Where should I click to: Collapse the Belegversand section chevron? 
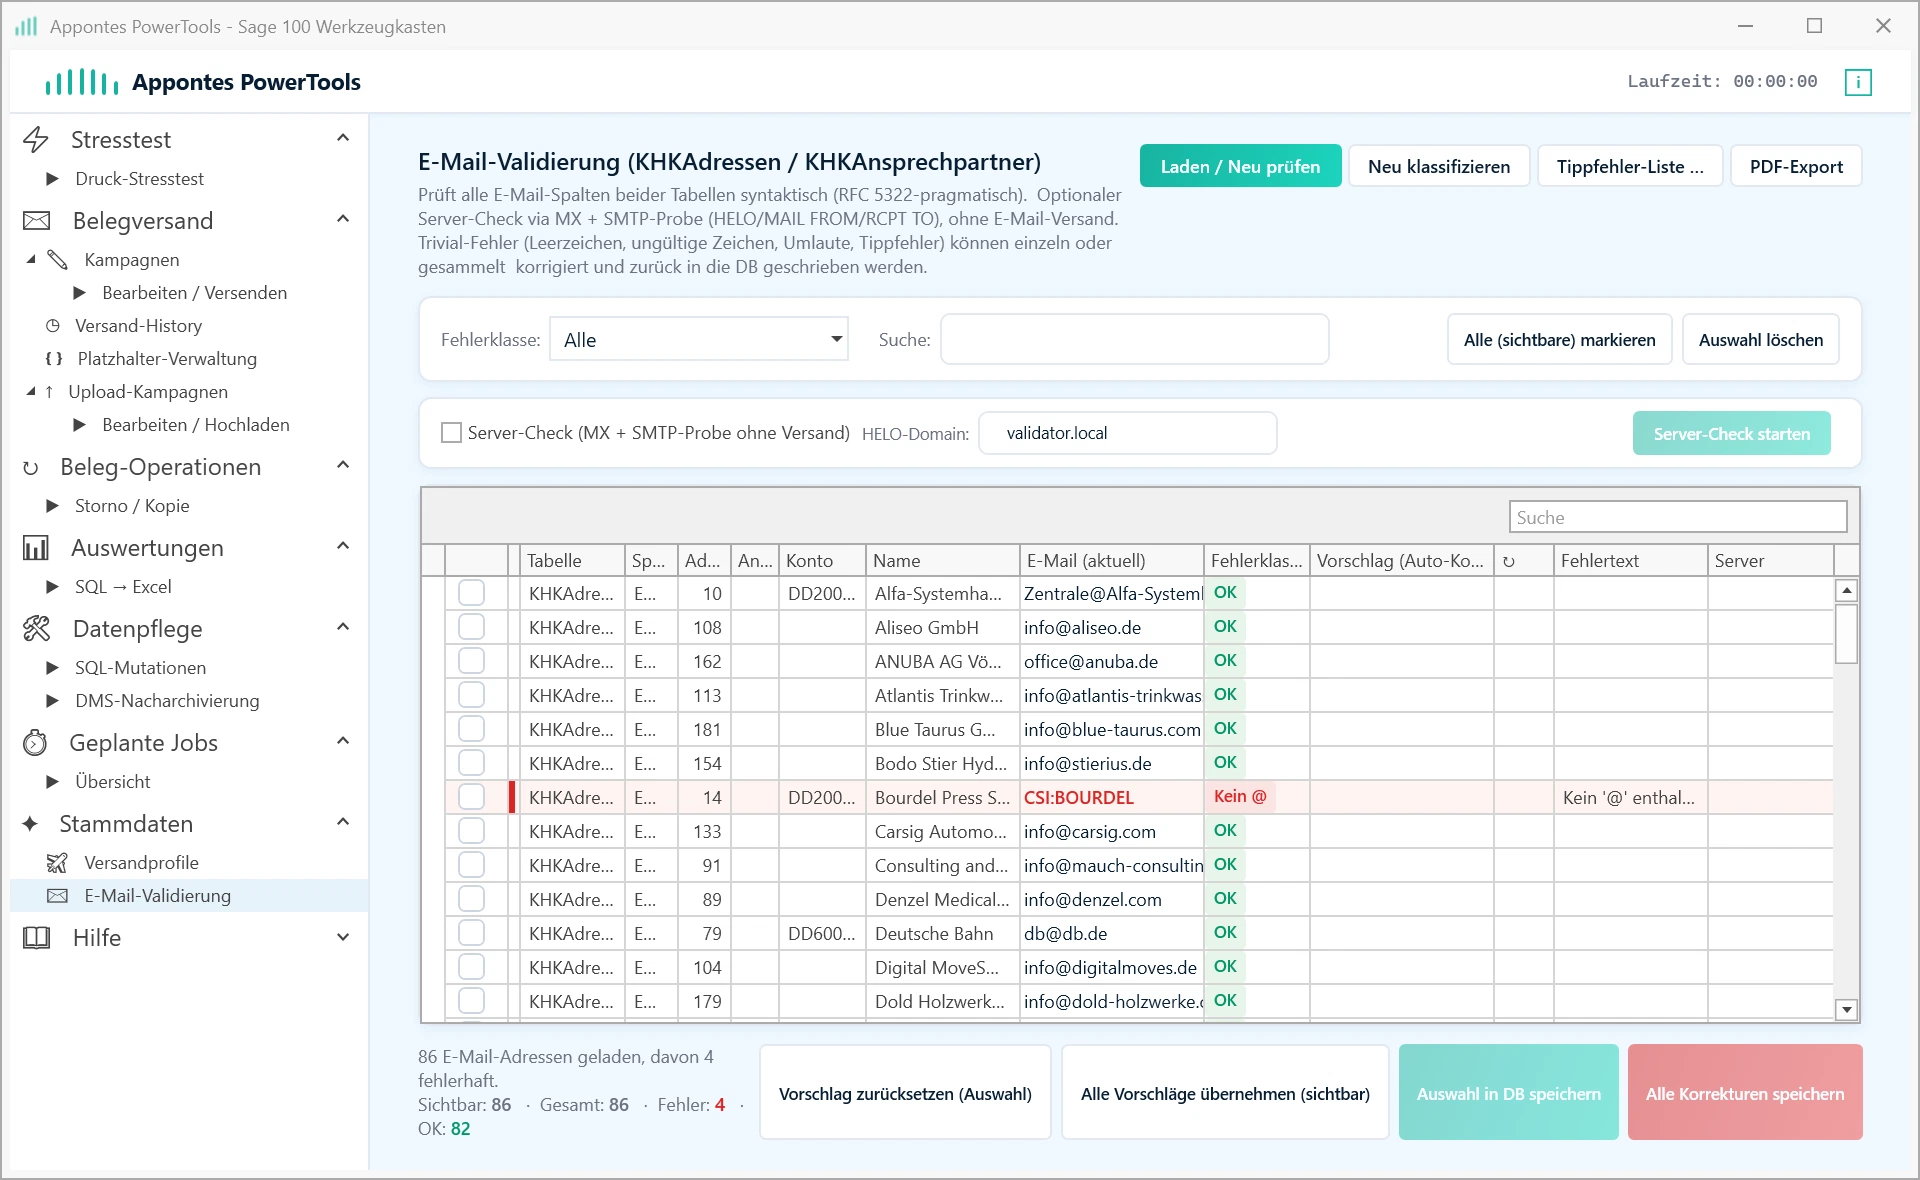[343, 219]
